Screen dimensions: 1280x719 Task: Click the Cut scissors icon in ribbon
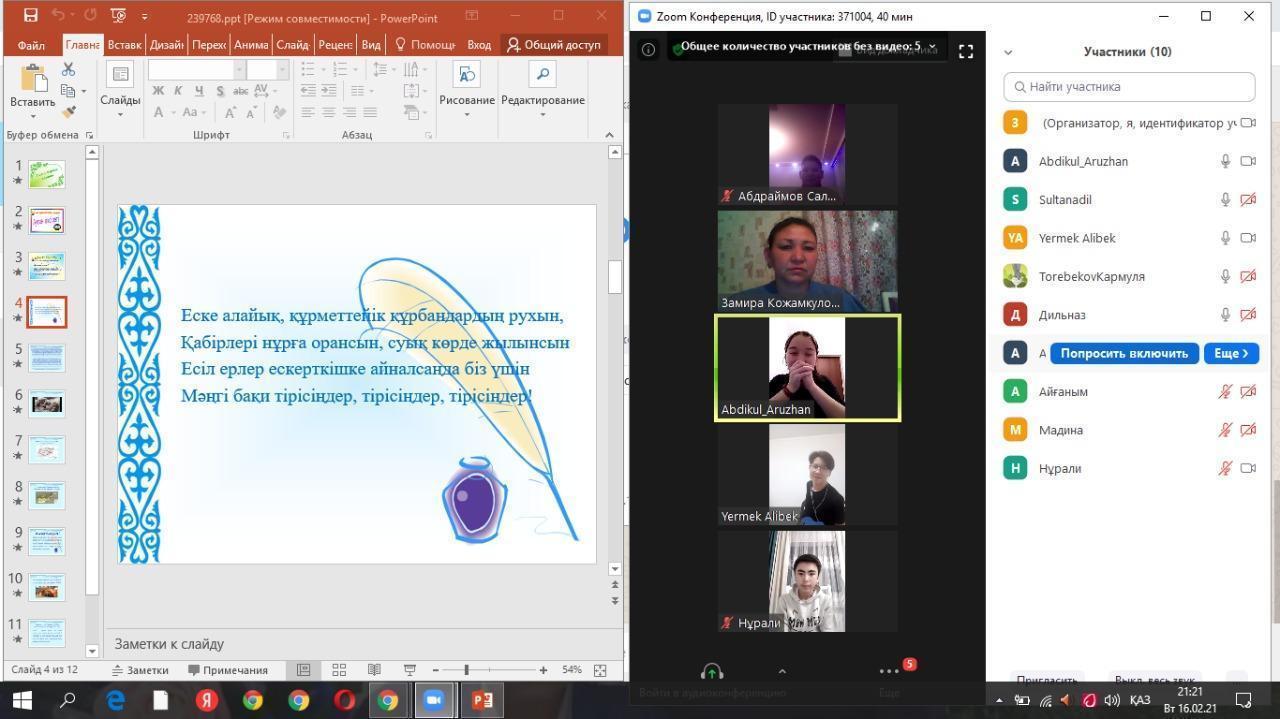[x=68, y=69]
